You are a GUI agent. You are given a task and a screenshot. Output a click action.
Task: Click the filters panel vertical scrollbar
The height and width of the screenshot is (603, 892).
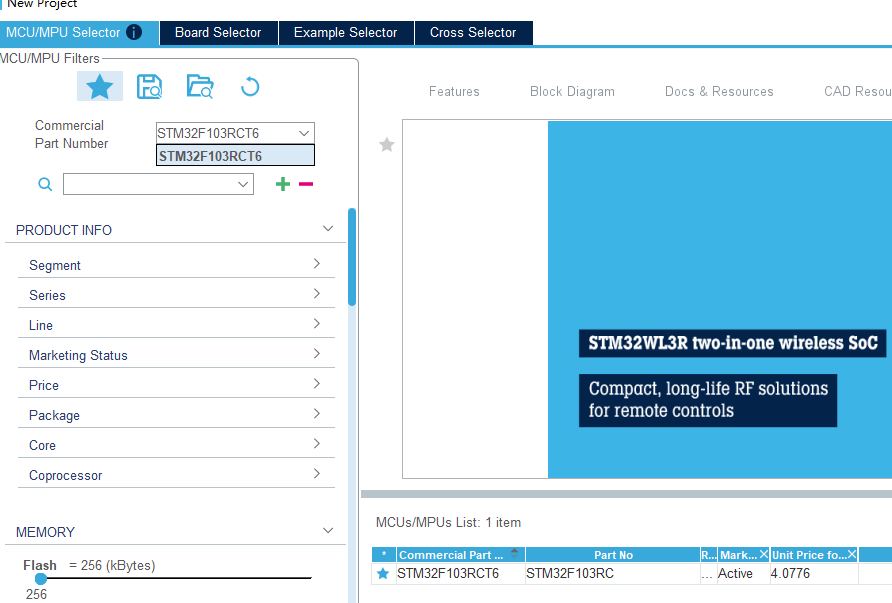coord(352,257)
